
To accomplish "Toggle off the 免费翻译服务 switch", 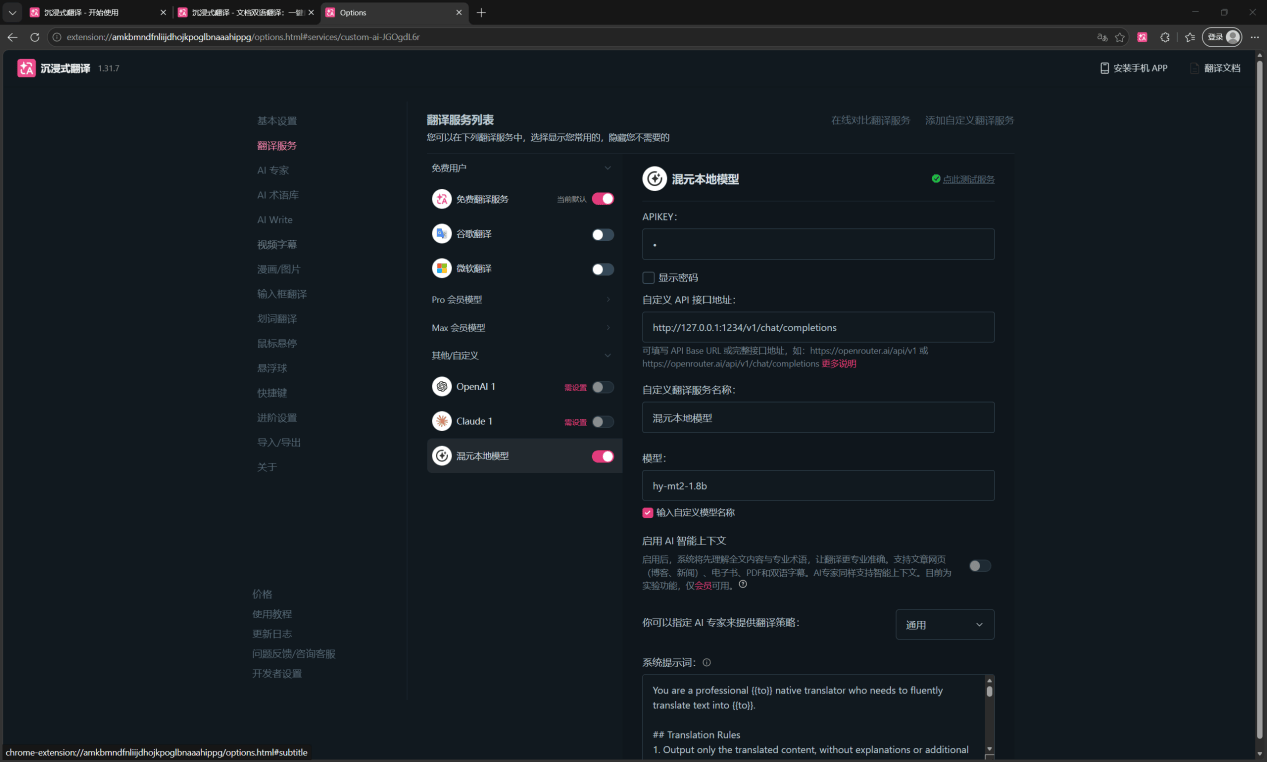I will [603, 199].
